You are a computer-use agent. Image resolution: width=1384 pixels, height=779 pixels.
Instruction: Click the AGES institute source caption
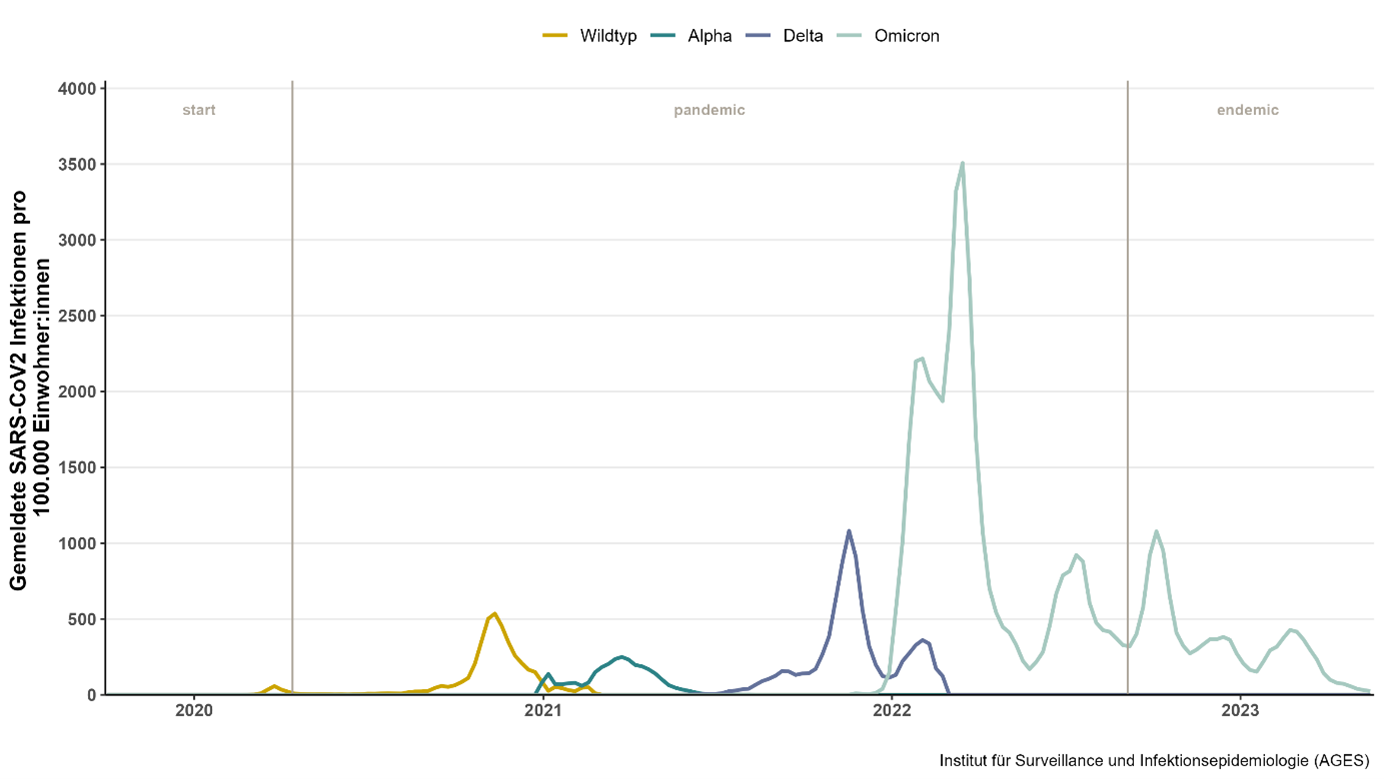(x=1154, y=761)
